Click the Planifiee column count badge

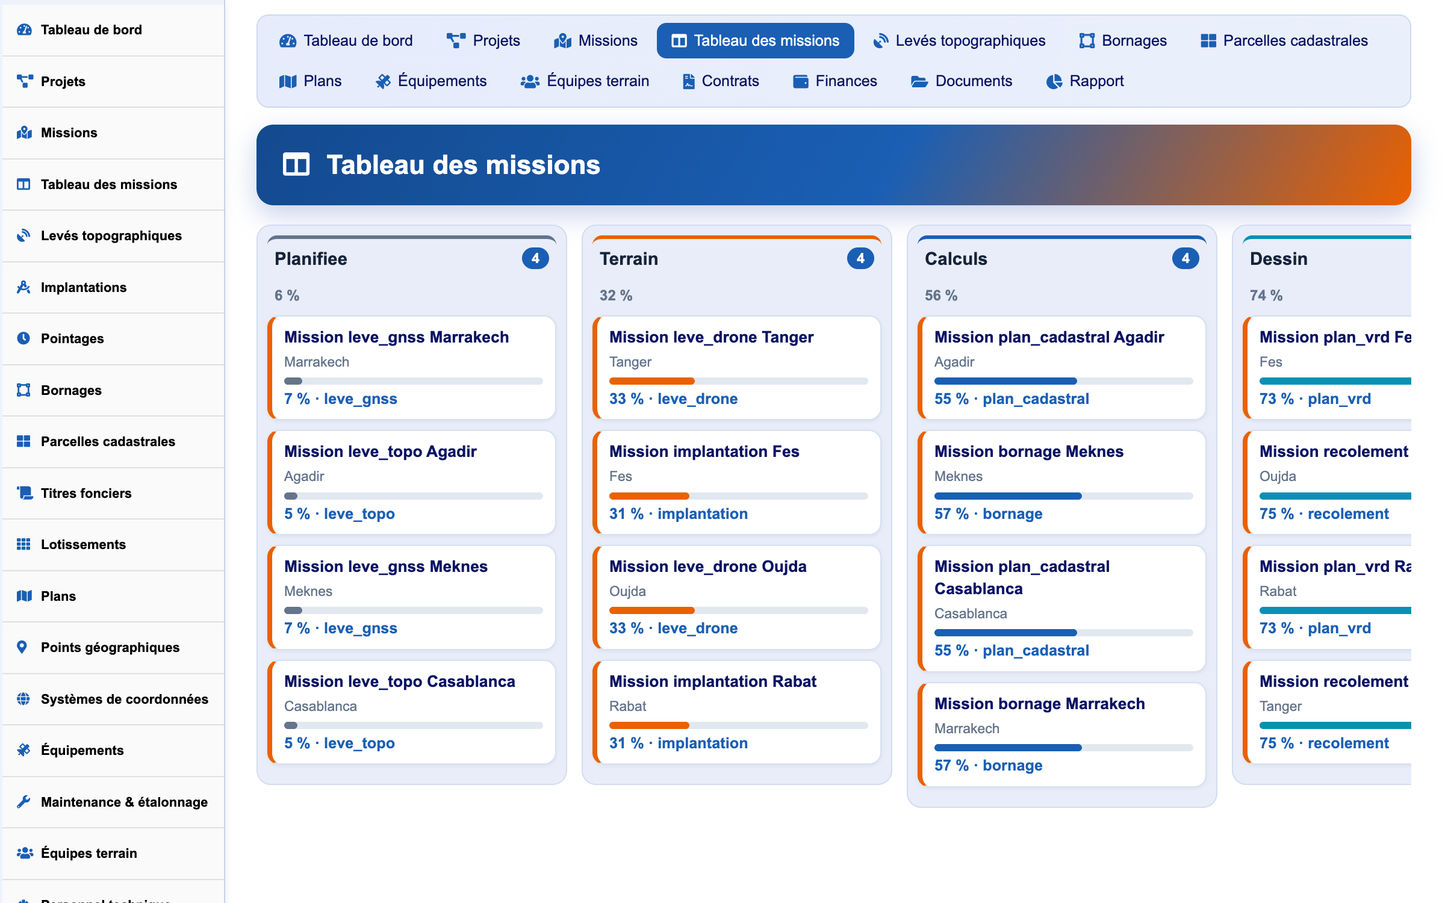(535, 259)
